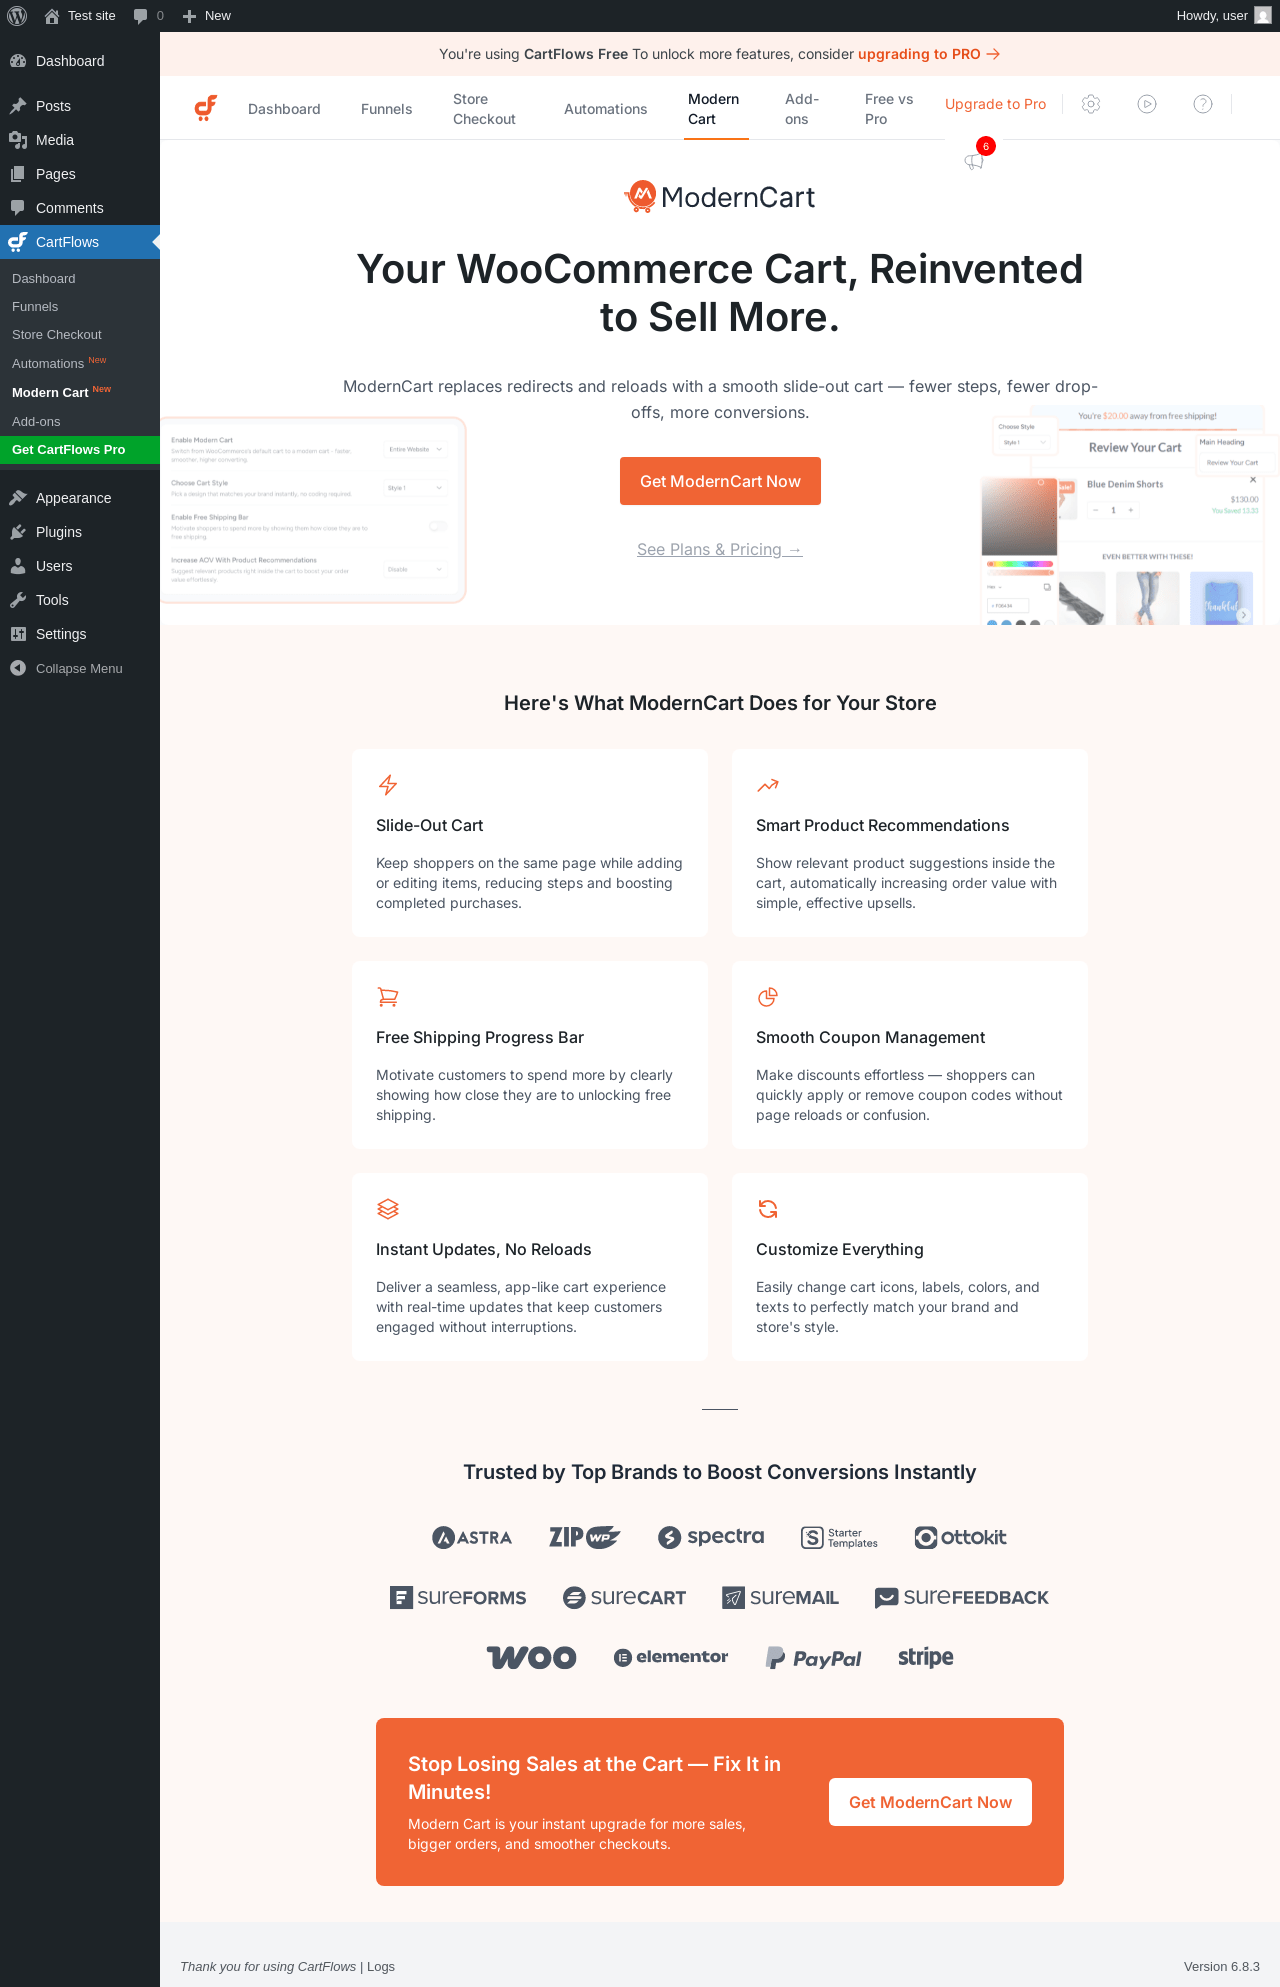This screenshot has width=1280, height=1987.
Task: Open the CartFlows submenu Funnels item
Action: pos(80,307)
